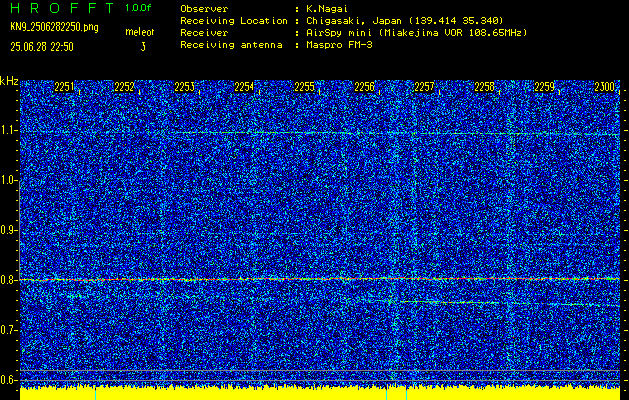The width and height of the screenshot is (629, 400).
Task: Jump to the 2252 time marker
Action: click(124, 87)
